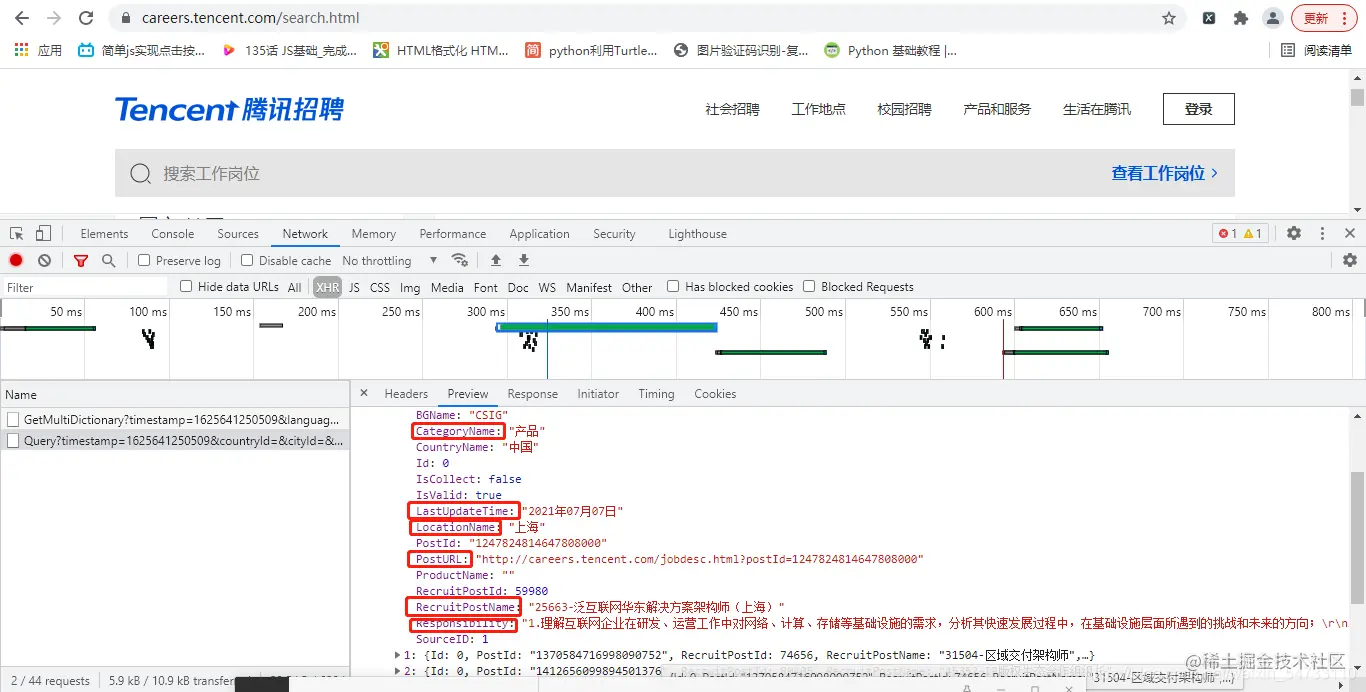
Task: Go back using browser back arrow
Action: coord(22,18)
